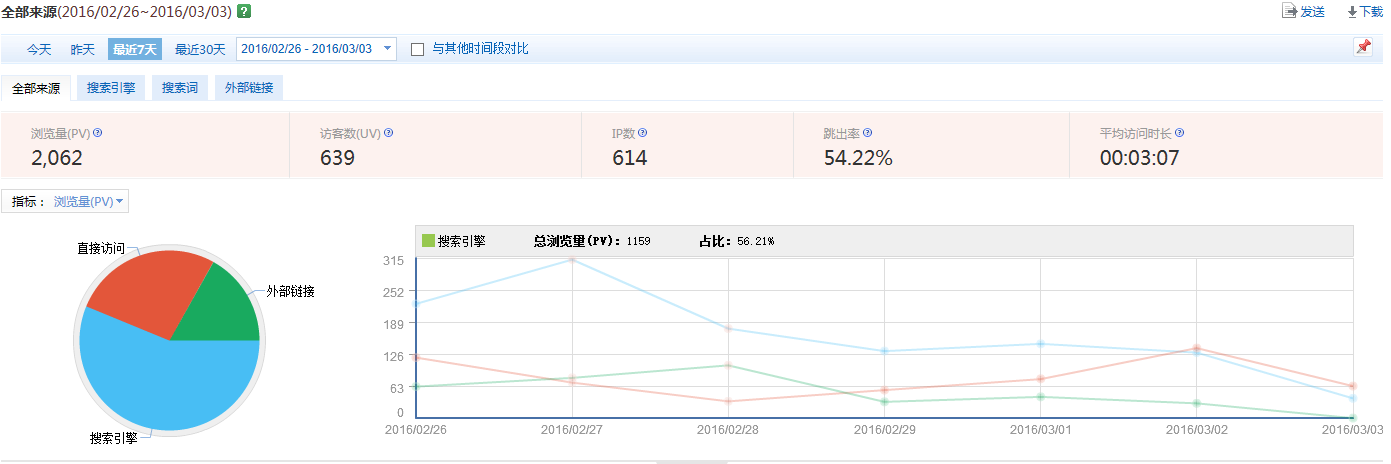Switch to the 外部链接 tab
Viewport: 1391px width, 464px height.
(249, 88)
